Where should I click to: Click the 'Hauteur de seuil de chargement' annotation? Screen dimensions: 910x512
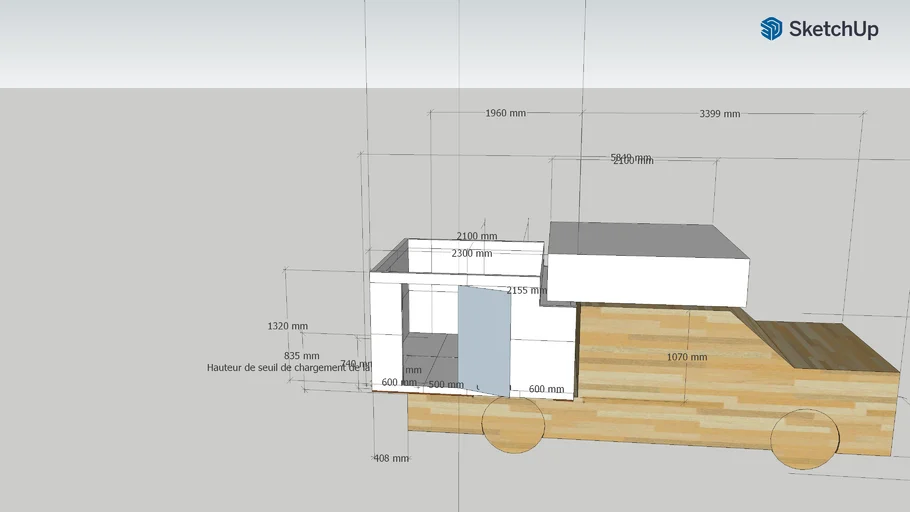click(282, 368)
